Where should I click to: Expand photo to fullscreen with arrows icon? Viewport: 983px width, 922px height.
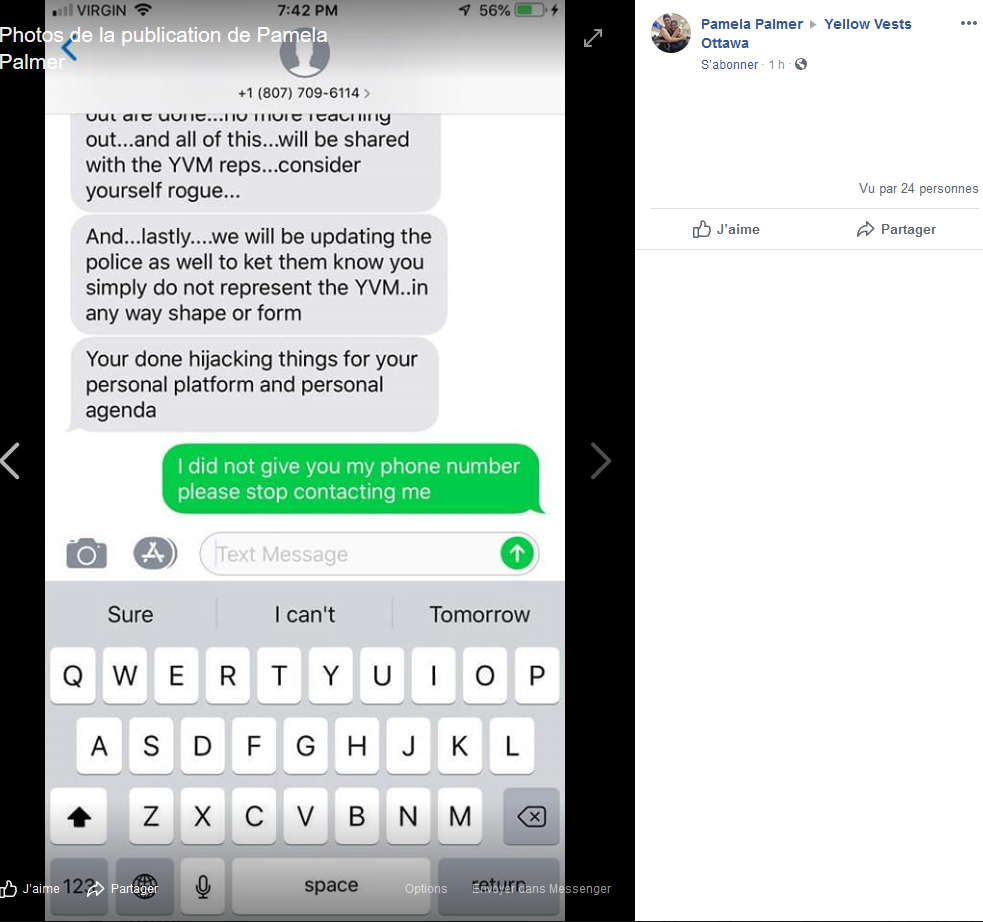coord(592,38)
